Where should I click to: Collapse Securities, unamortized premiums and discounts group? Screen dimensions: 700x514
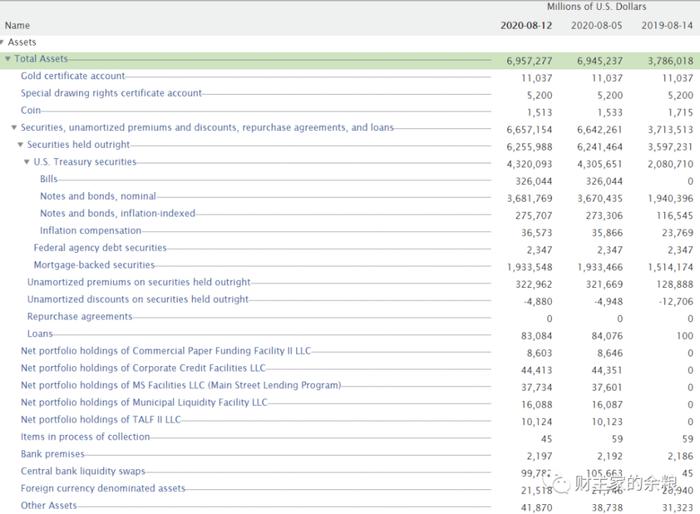(14, 127)
